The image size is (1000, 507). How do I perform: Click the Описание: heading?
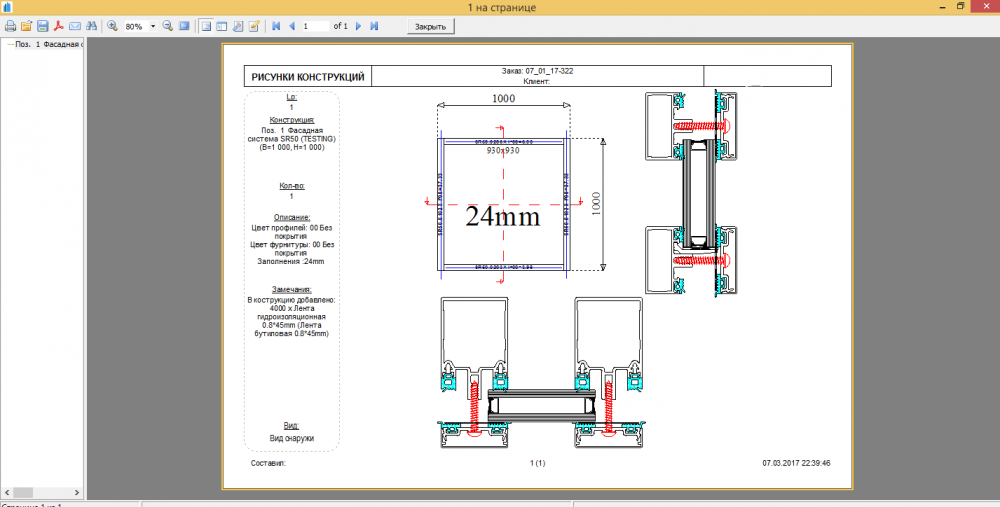pyautogui.click(x=291, y=217)
